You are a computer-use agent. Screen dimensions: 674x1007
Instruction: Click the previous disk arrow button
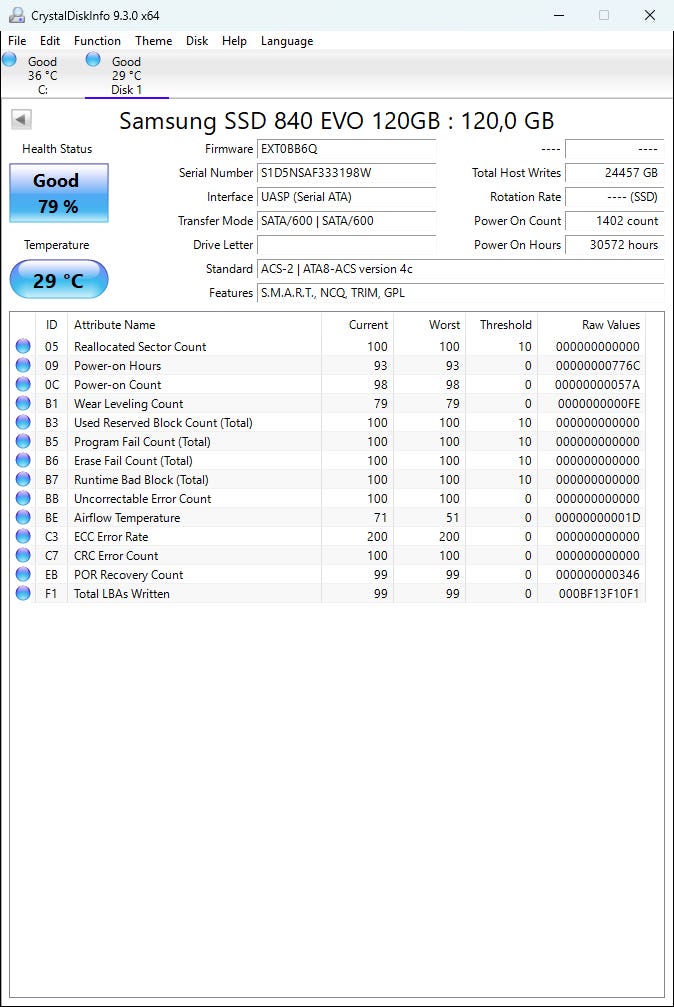pos(21,119)
